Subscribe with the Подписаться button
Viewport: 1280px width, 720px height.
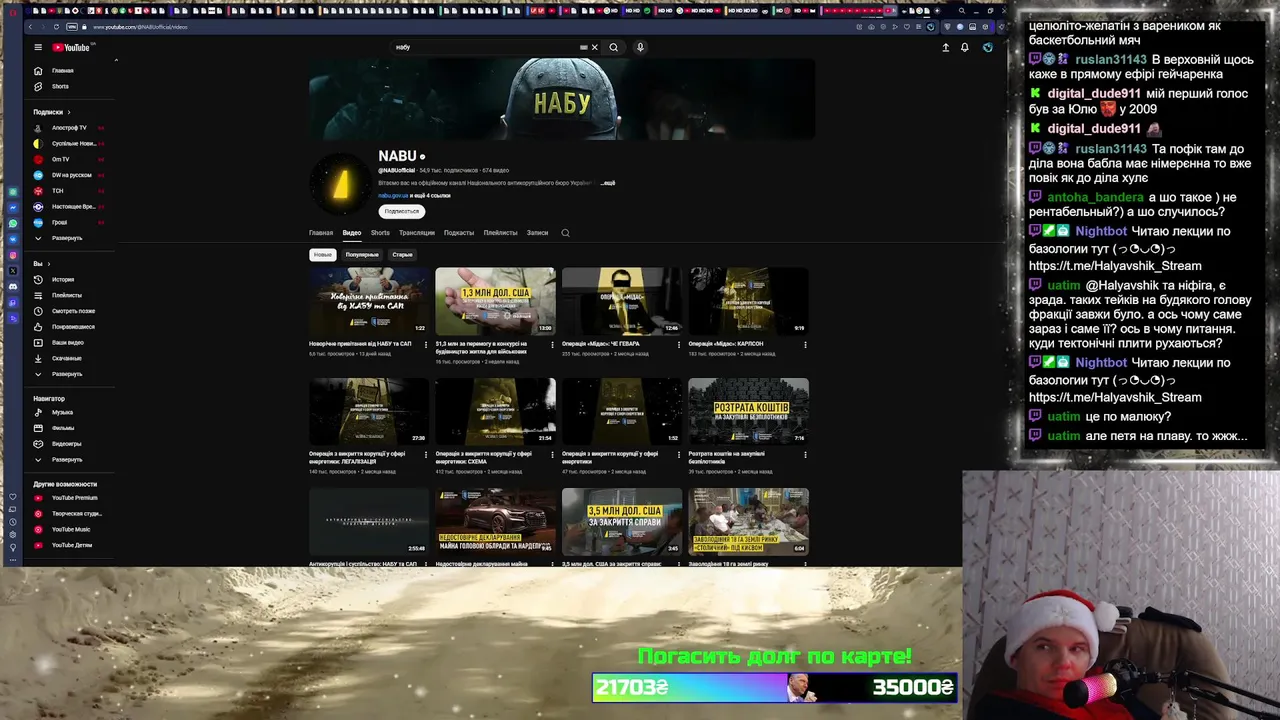pyautogui.click(x=402, y=211)
